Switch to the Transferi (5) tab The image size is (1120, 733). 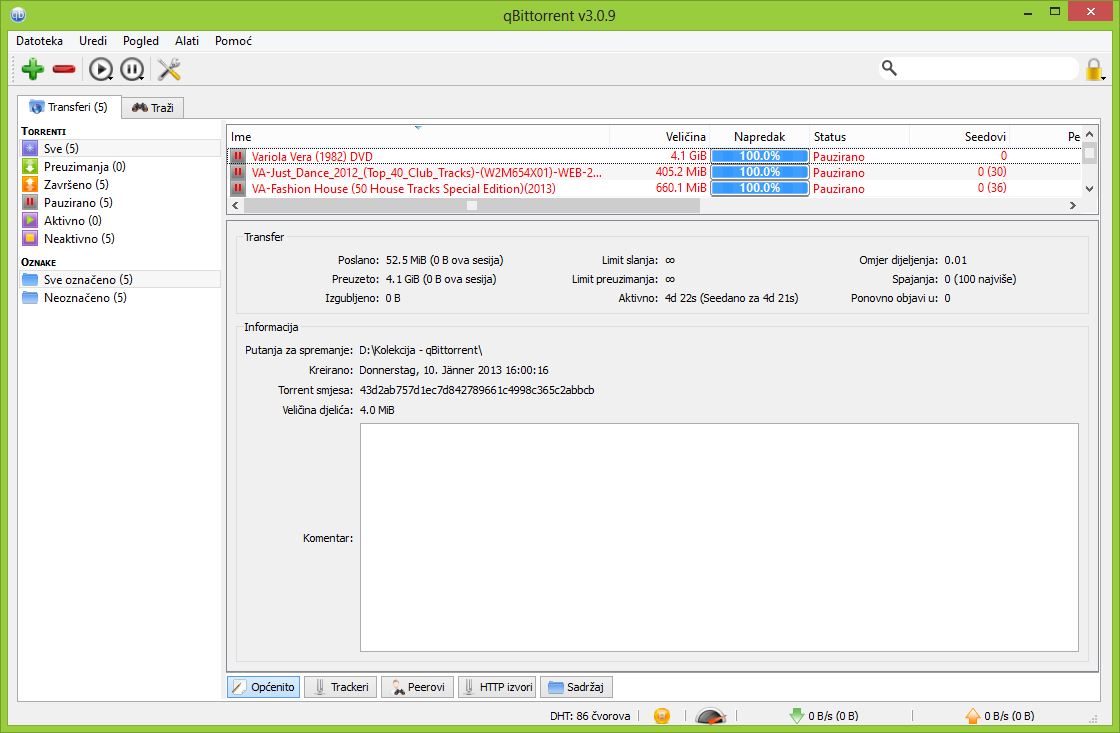69,107
